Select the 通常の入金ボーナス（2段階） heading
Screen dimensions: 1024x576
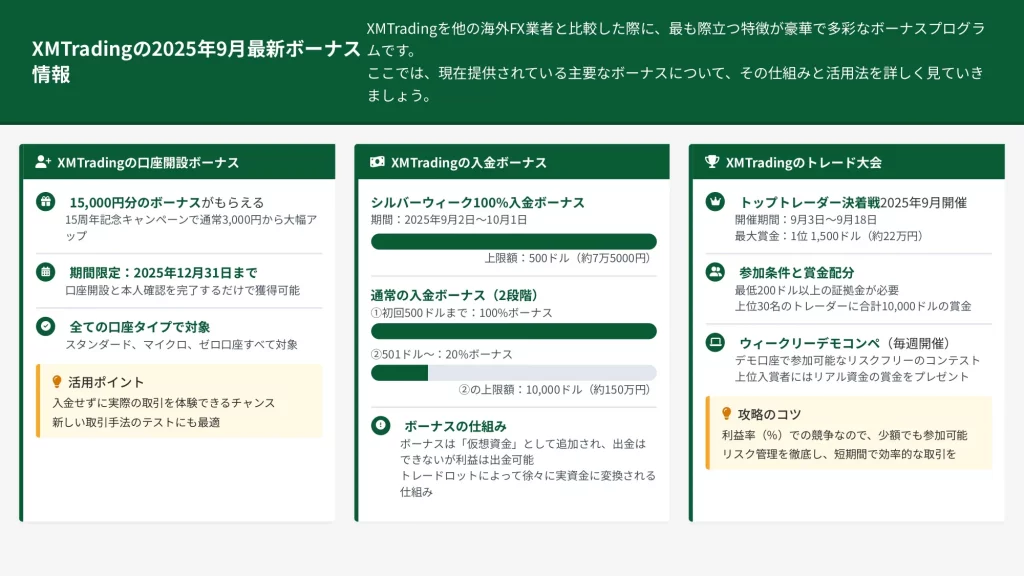454,294
